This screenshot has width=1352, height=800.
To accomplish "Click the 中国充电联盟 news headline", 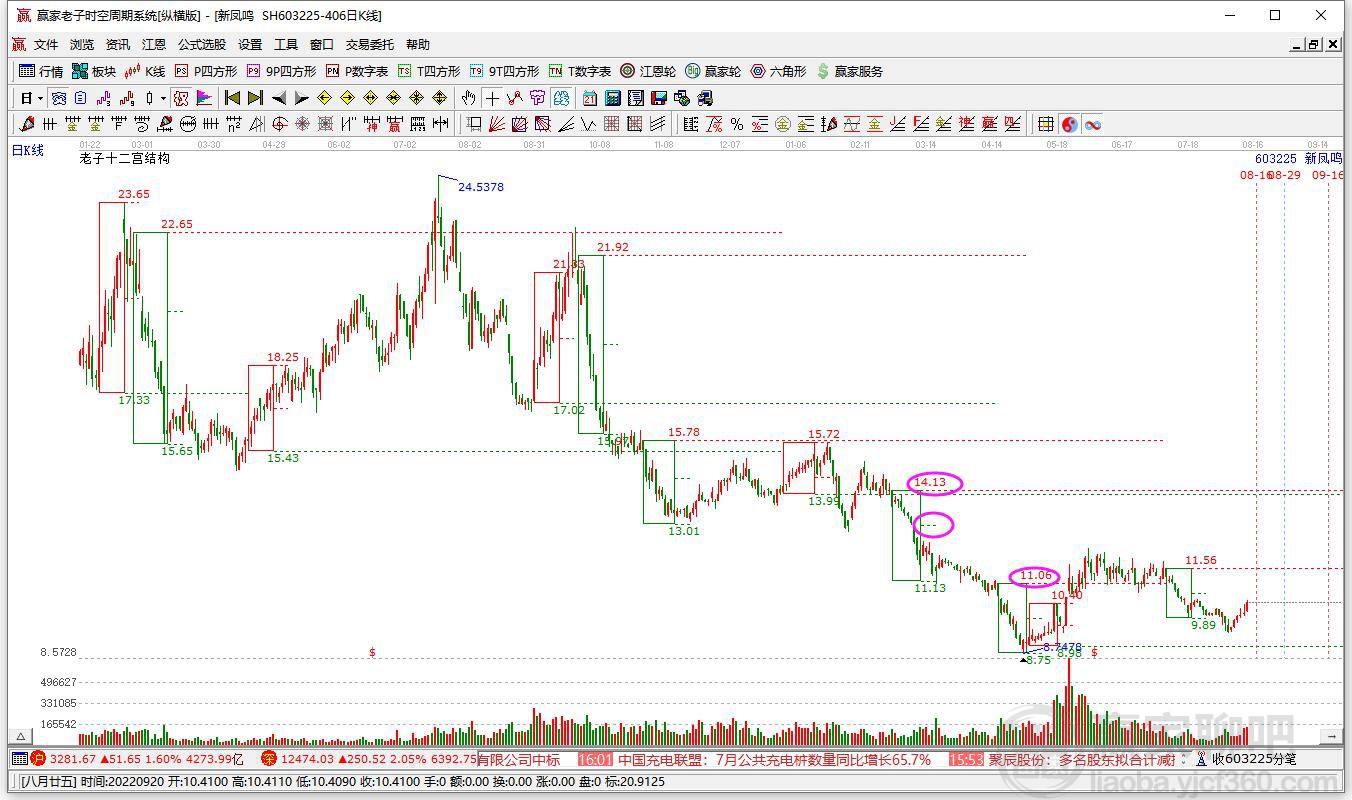I will coord(775,760).
